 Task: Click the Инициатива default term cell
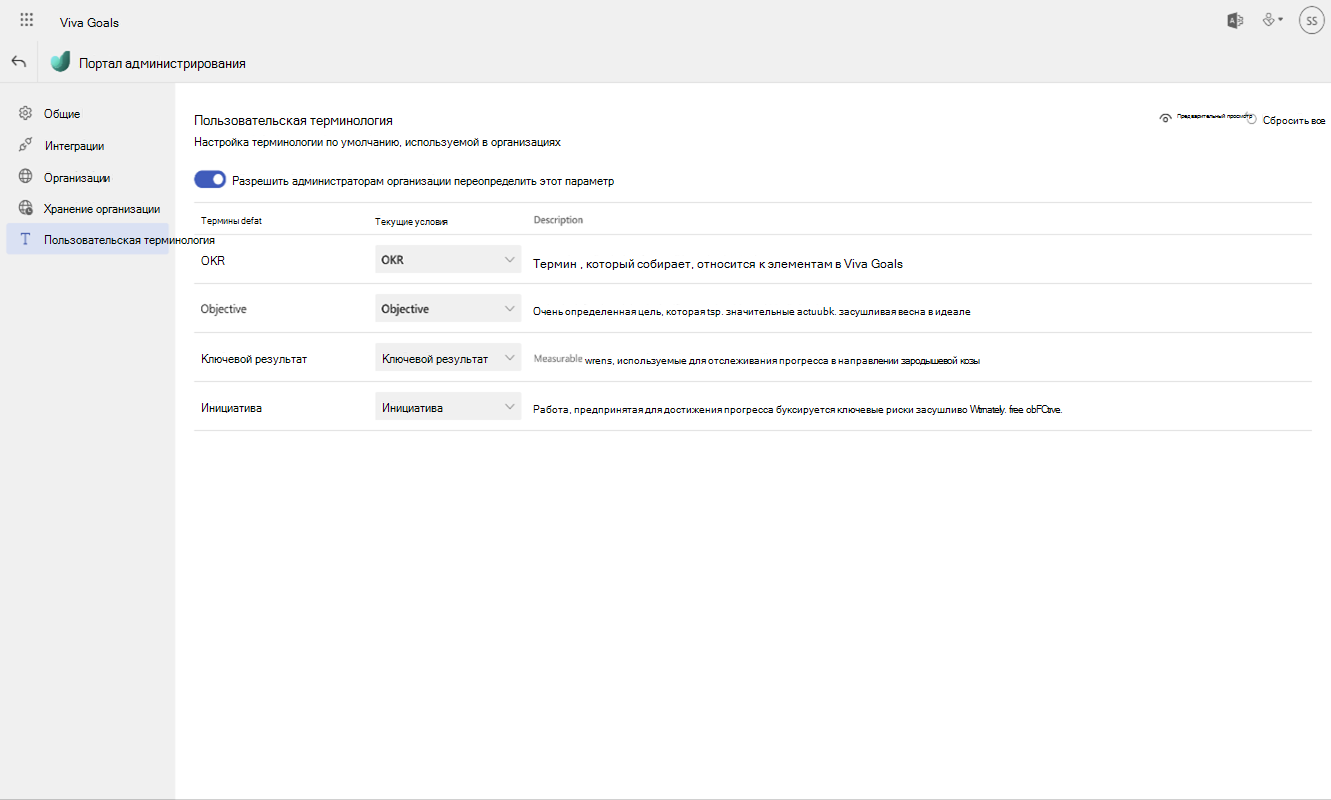point(231,408)
